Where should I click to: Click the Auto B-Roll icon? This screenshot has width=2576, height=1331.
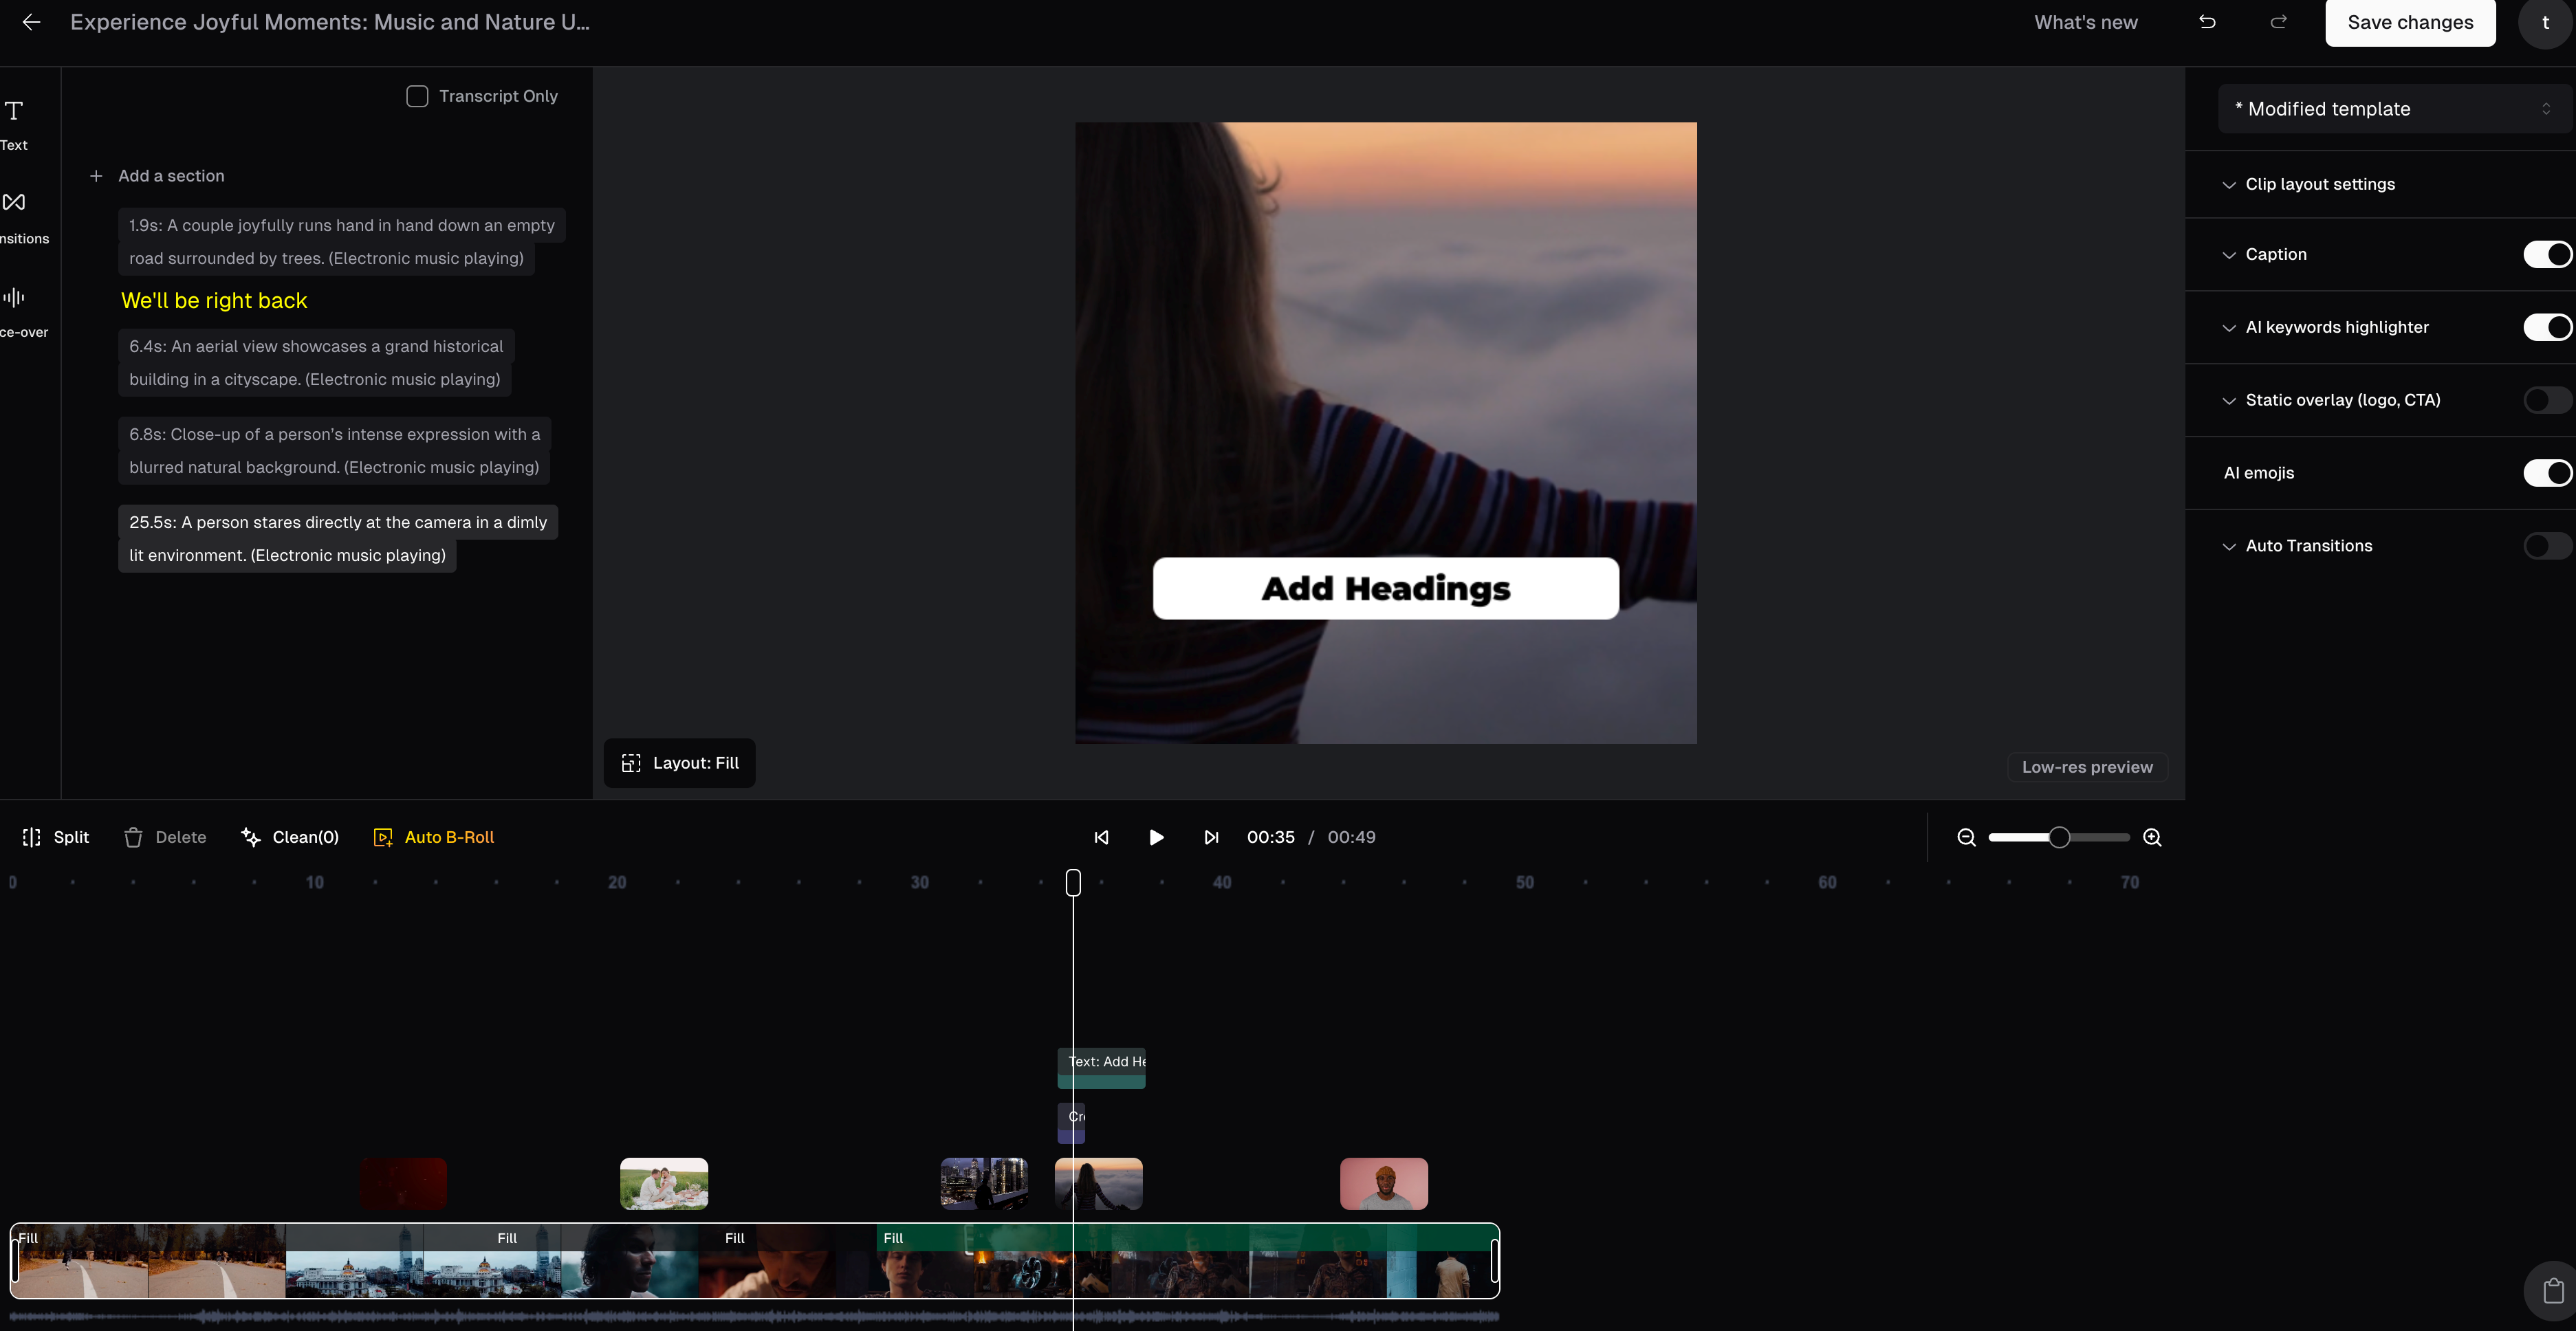[383, 837]
